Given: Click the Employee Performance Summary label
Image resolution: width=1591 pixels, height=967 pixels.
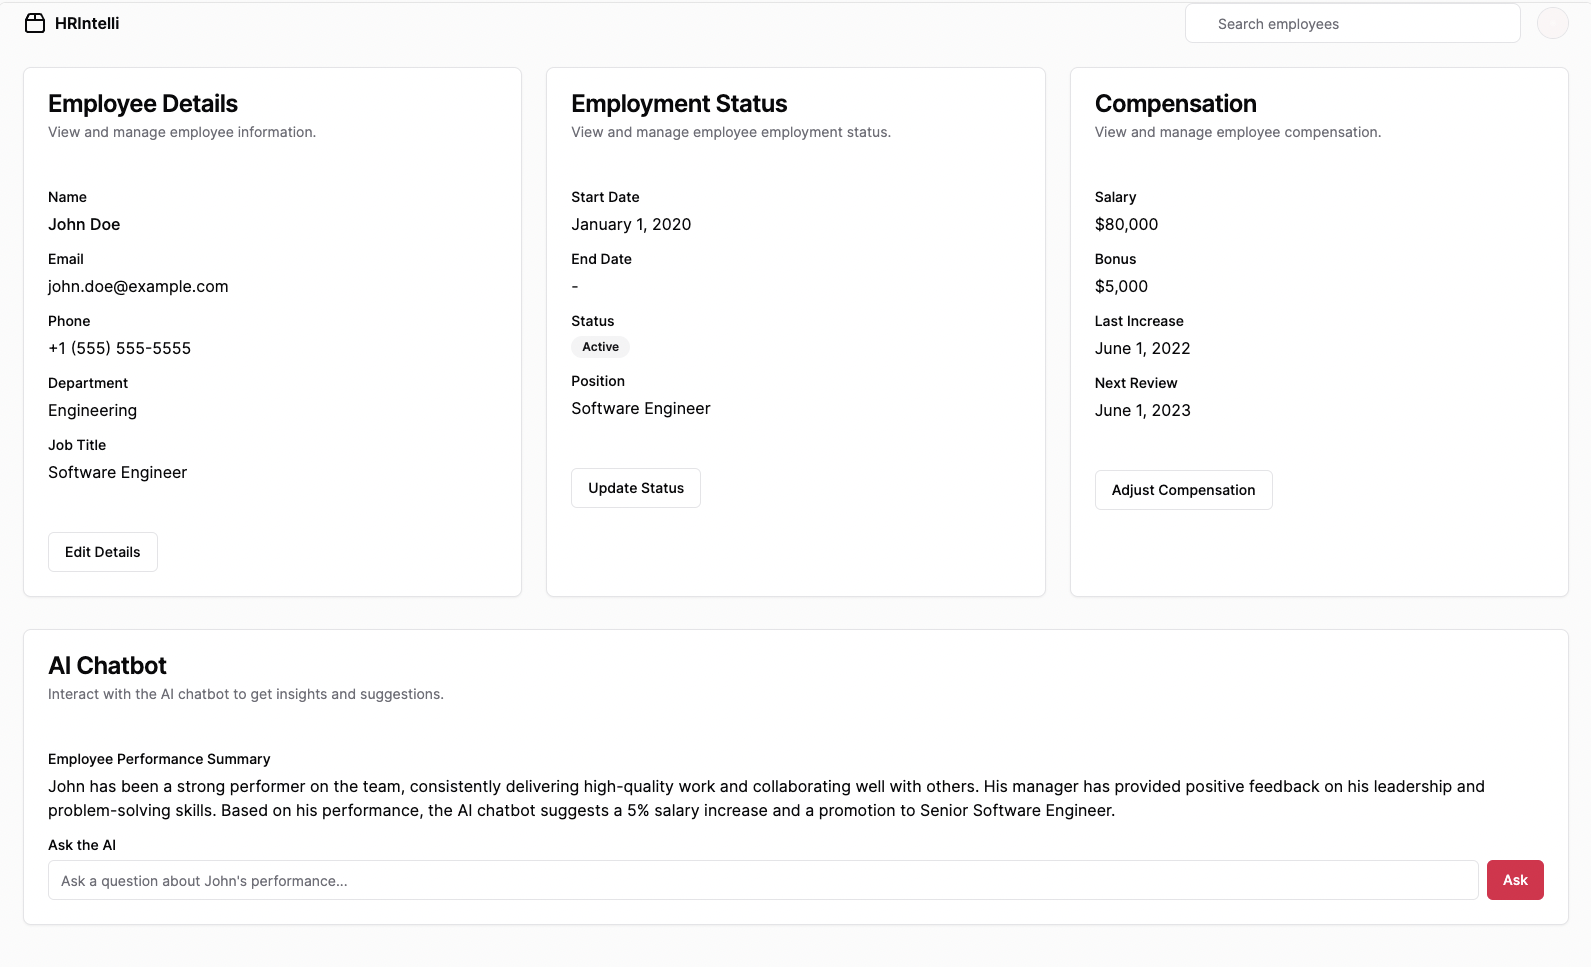Looking at the screenshot, I should click(159, 759).
